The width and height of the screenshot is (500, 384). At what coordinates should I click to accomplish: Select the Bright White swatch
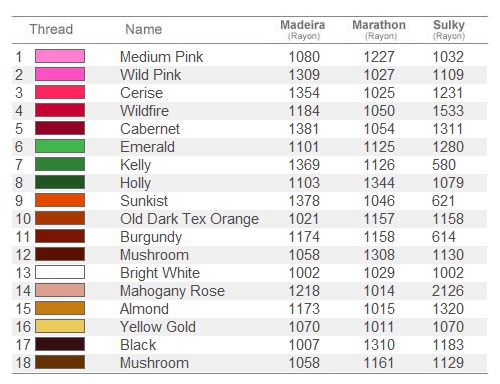click(60, 272)
